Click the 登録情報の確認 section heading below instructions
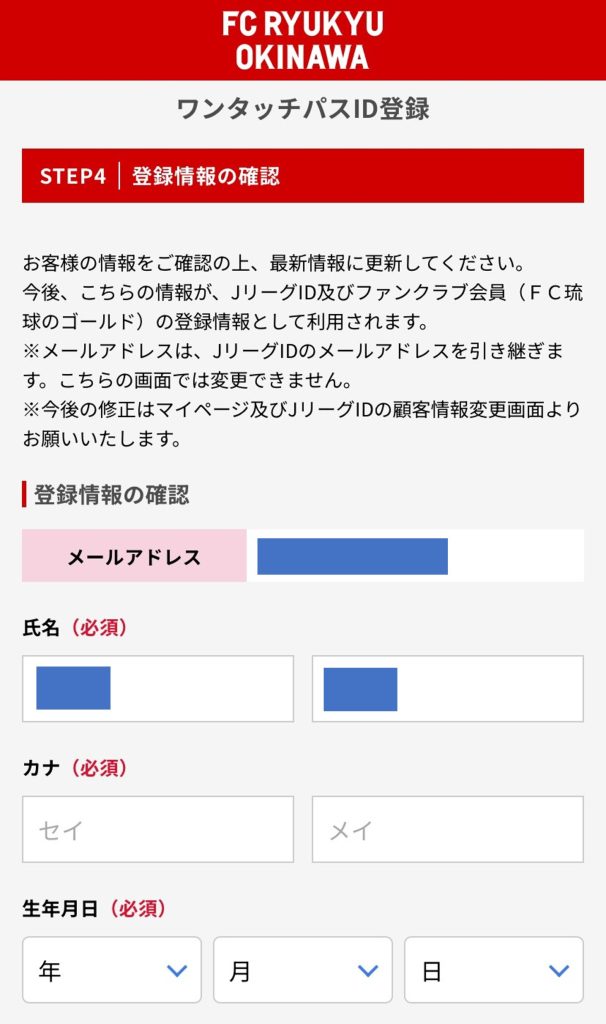The image size is (606, 1024). click(110, 495)
